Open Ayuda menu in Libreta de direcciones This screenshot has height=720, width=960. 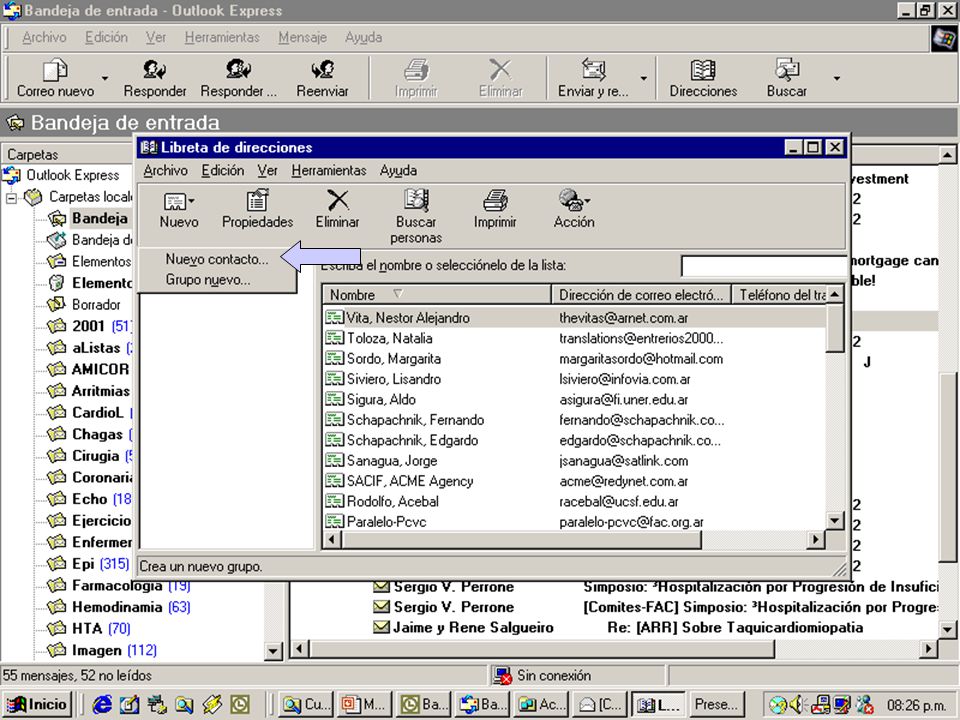click(399, 170)
